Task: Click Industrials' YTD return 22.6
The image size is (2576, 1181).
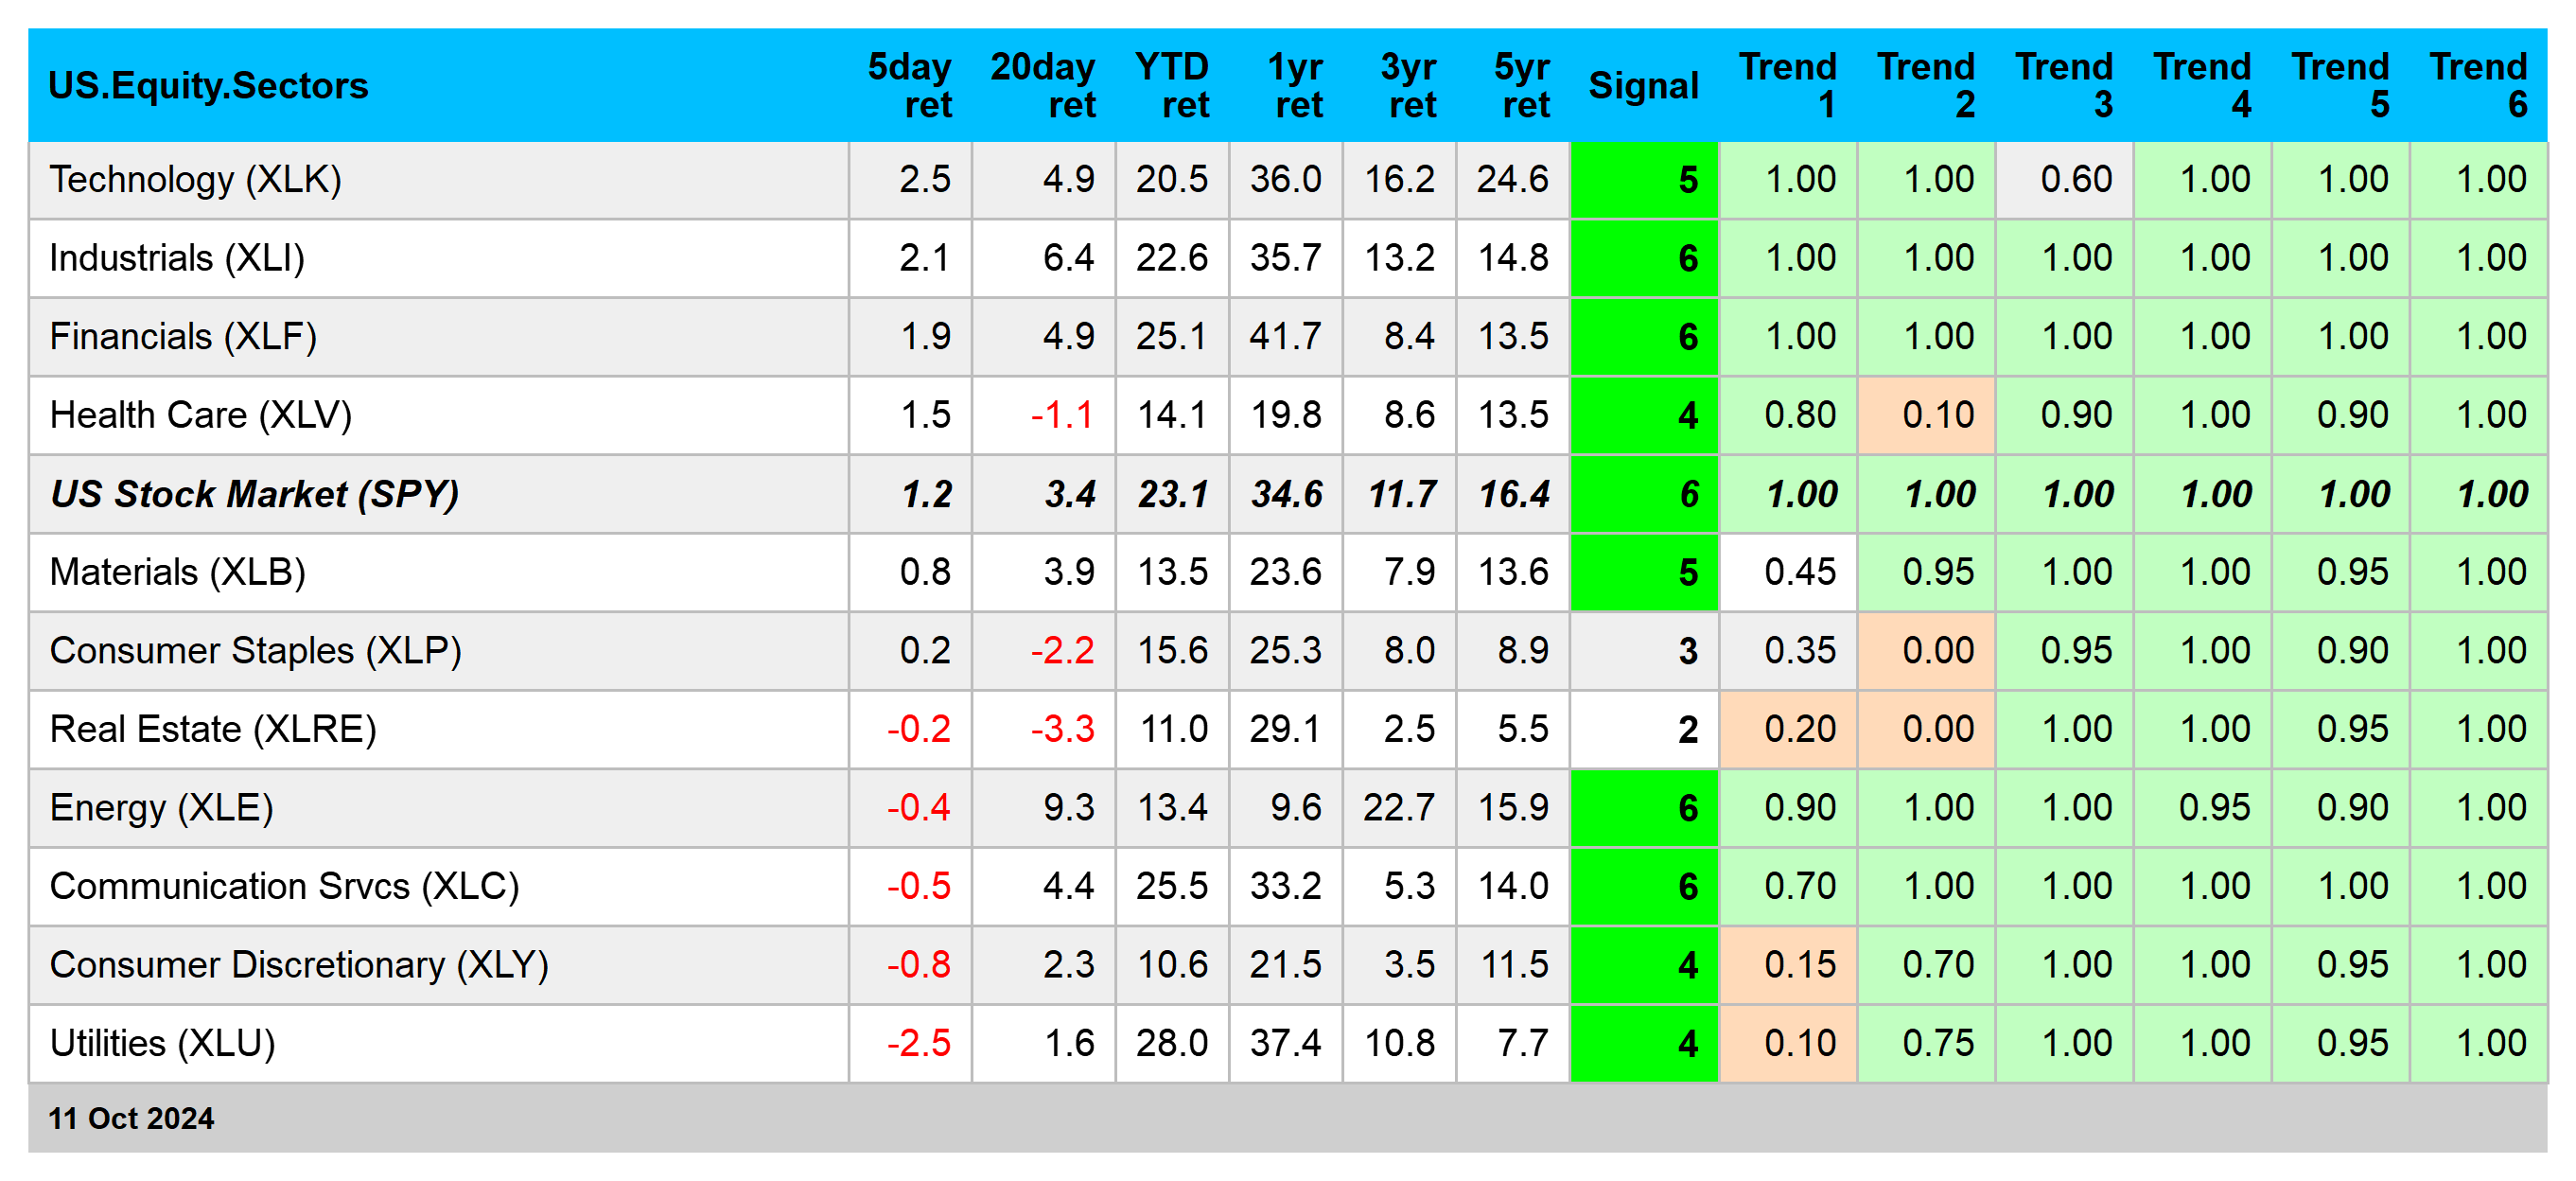Action: (x=1172, y=258)
